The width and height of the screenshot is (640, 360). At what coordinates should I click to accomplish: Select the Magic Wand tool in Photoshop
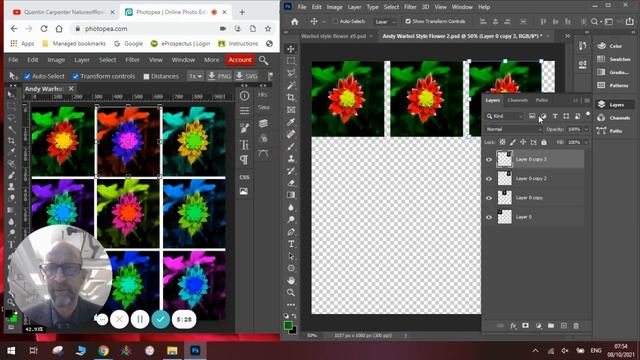(x=291, y=85)
